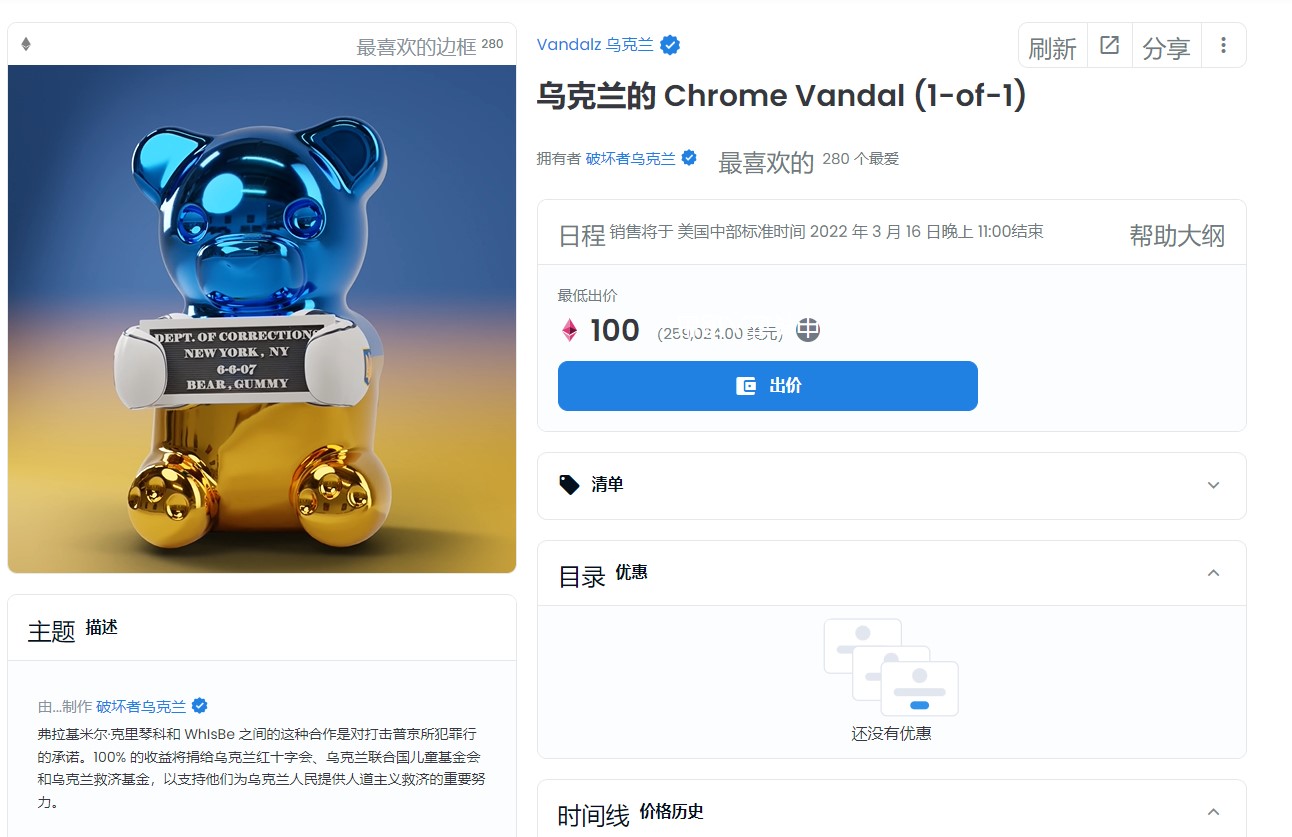1292x837 pixels.
Task: Click the blue 出价 bid button
Action: tap(767, 386)
